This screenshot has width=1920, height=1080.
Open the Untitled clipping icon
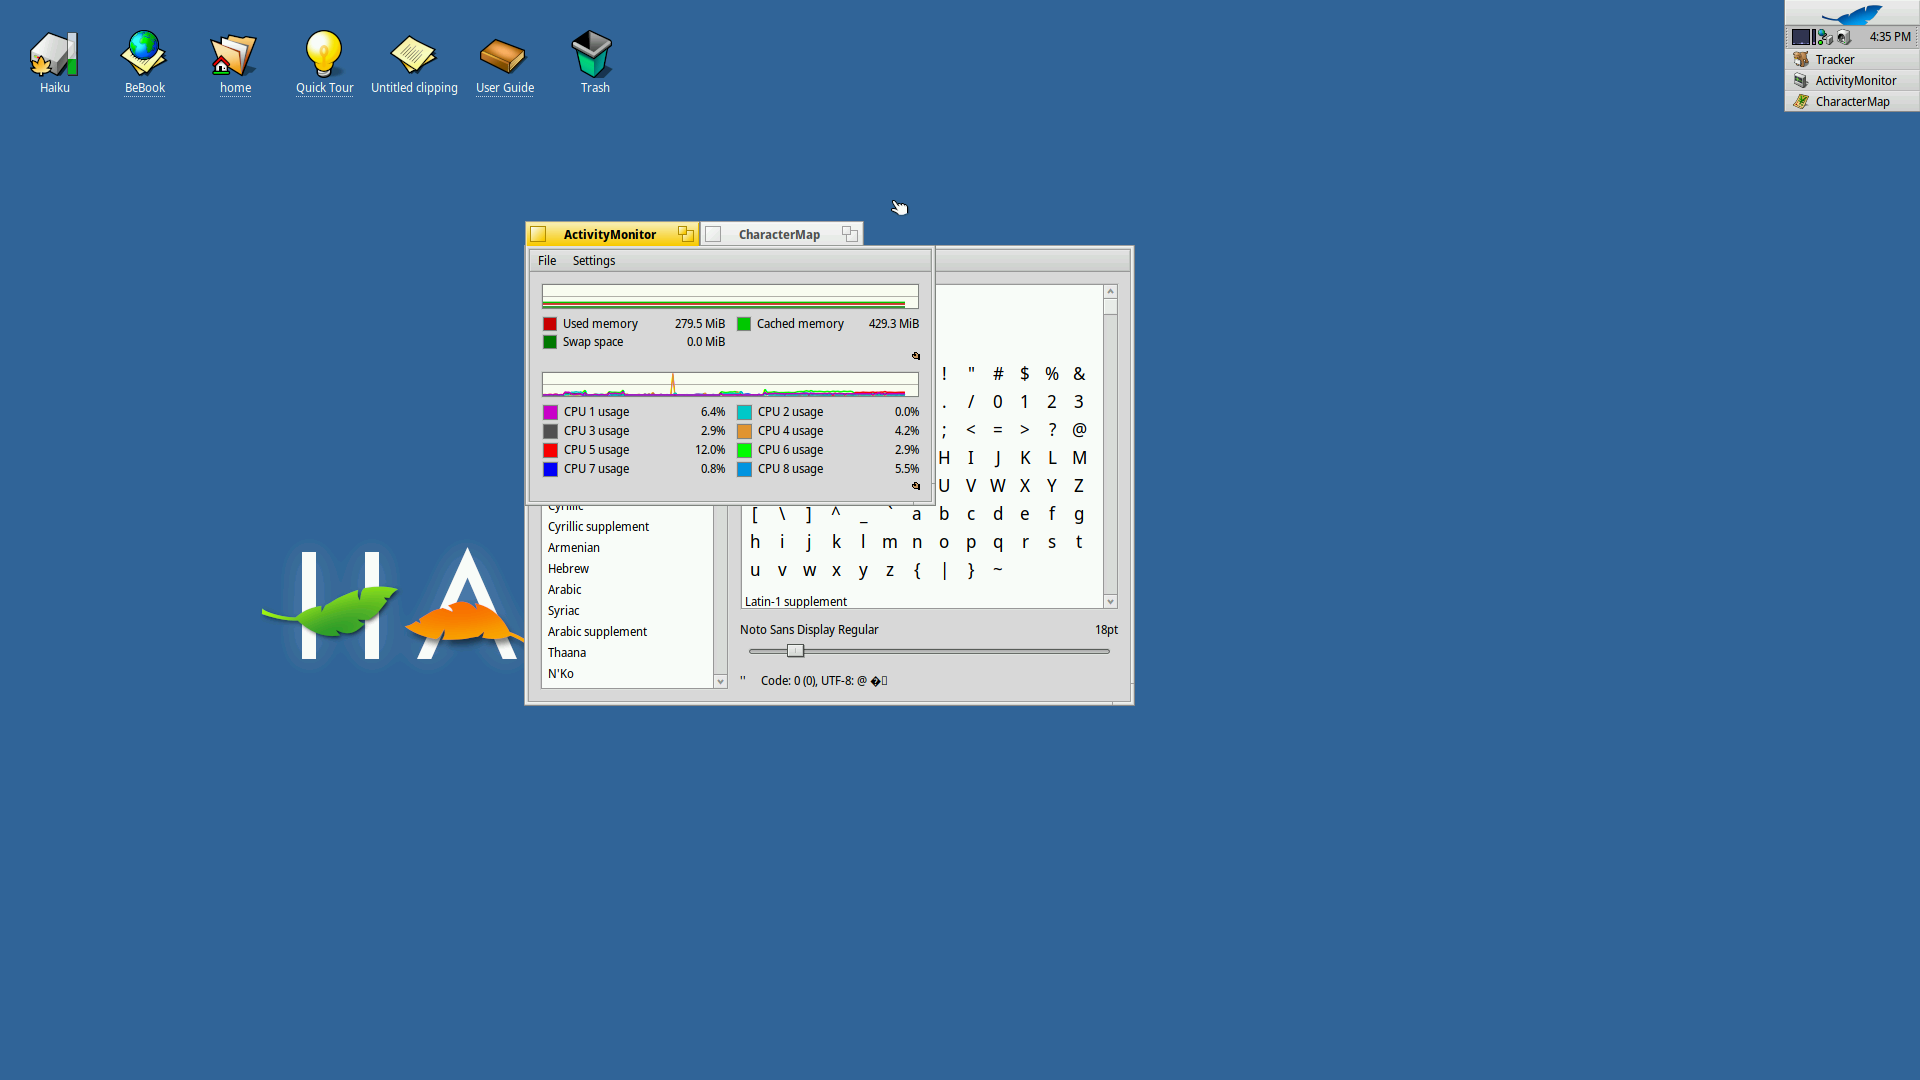pos(414,54)
